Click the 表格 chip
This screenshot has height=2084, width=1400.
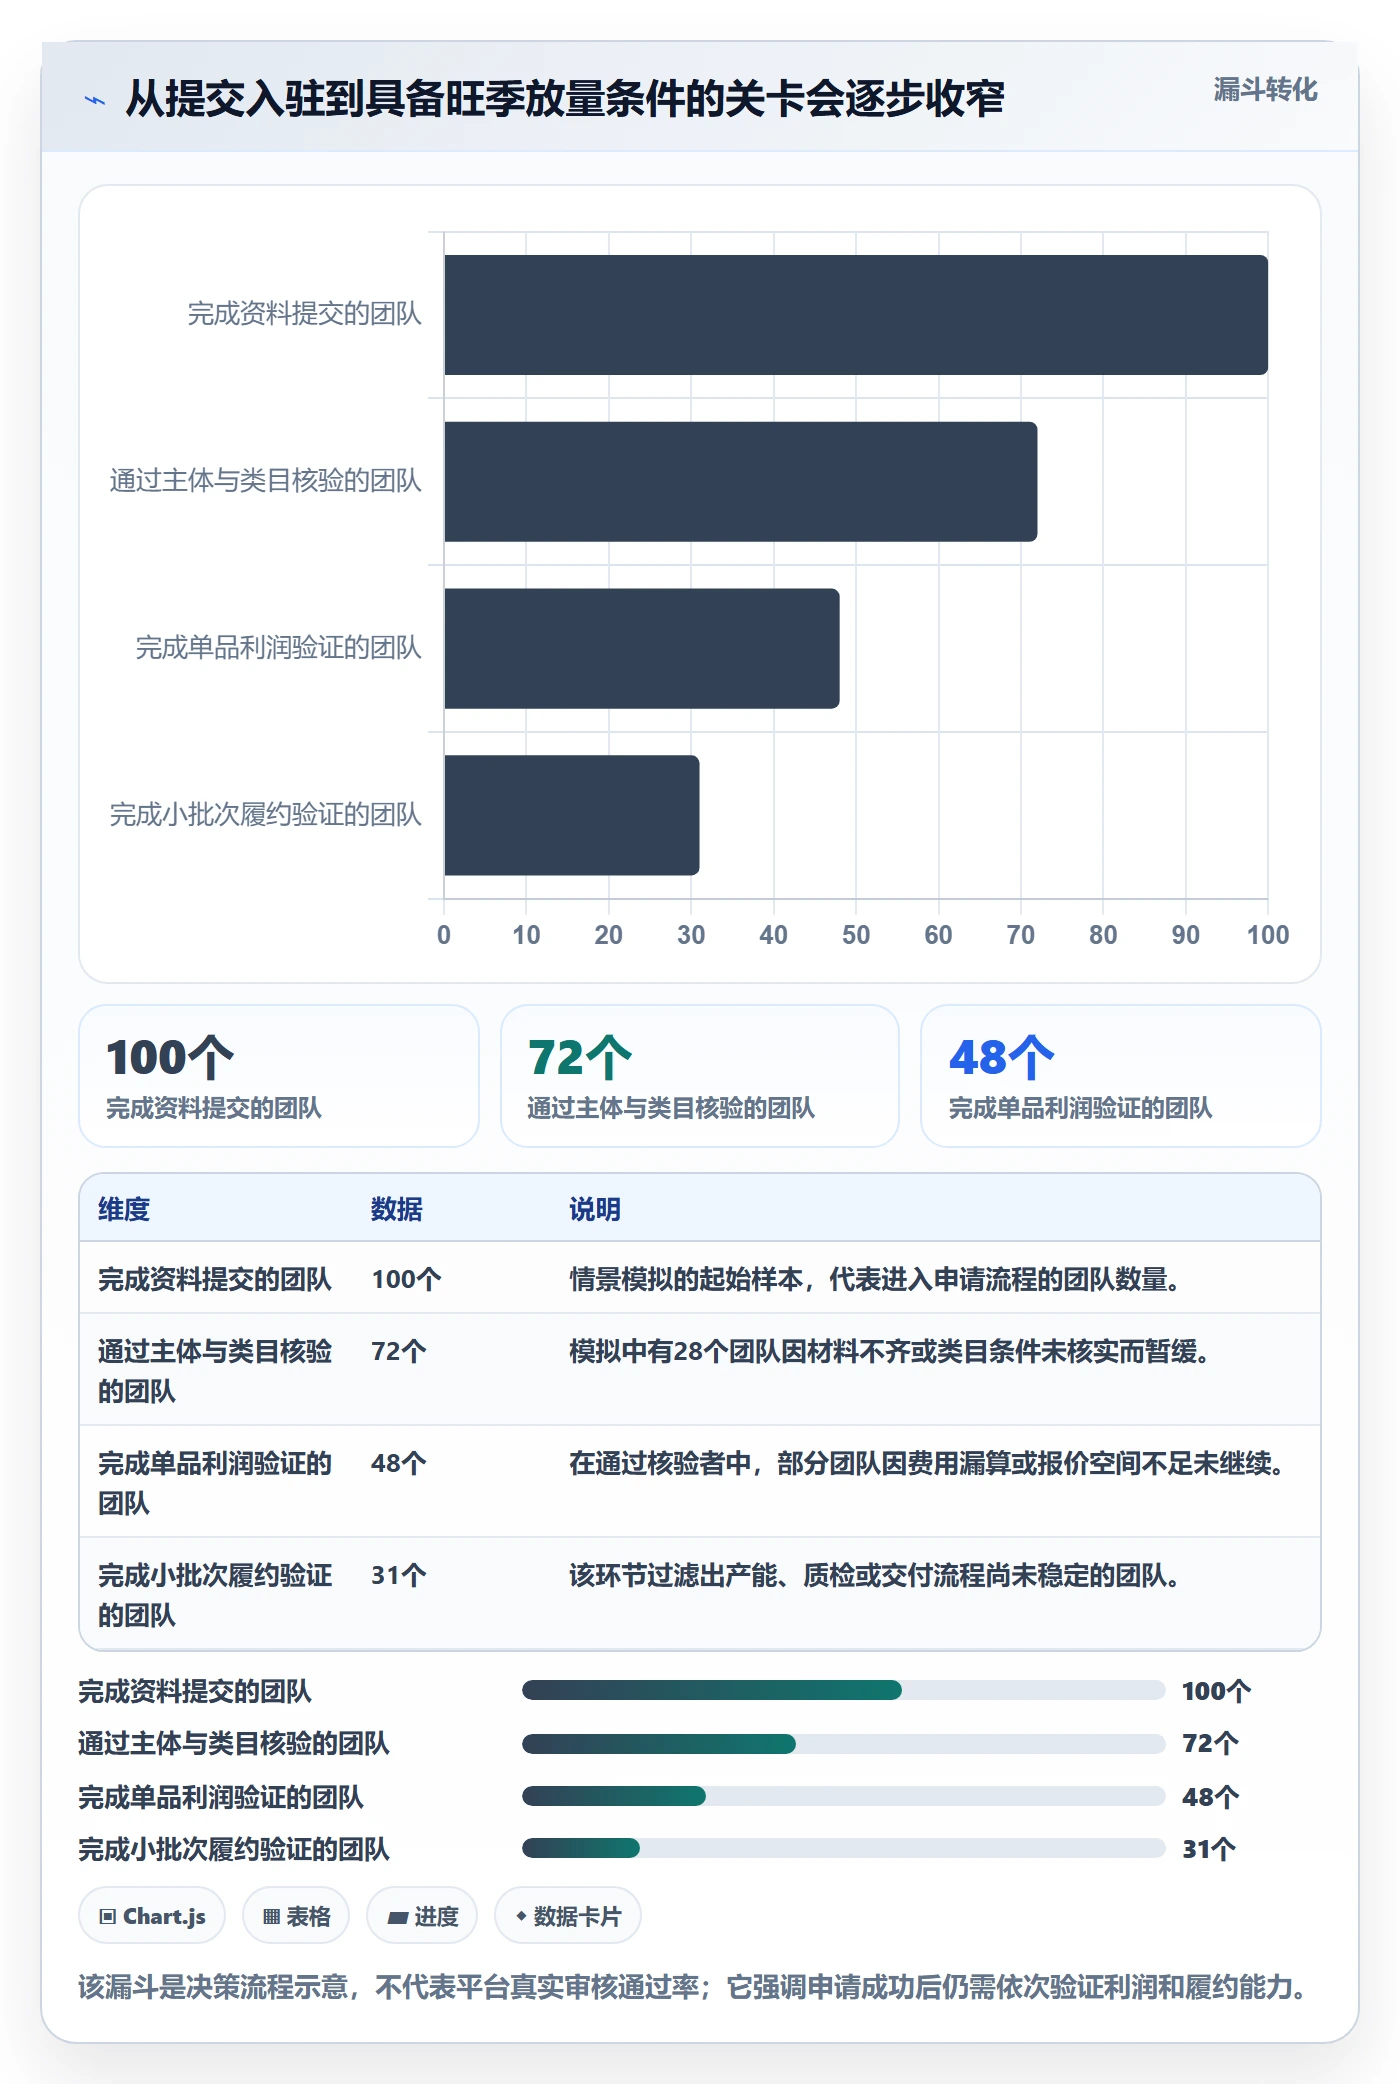coord(296,1916)
